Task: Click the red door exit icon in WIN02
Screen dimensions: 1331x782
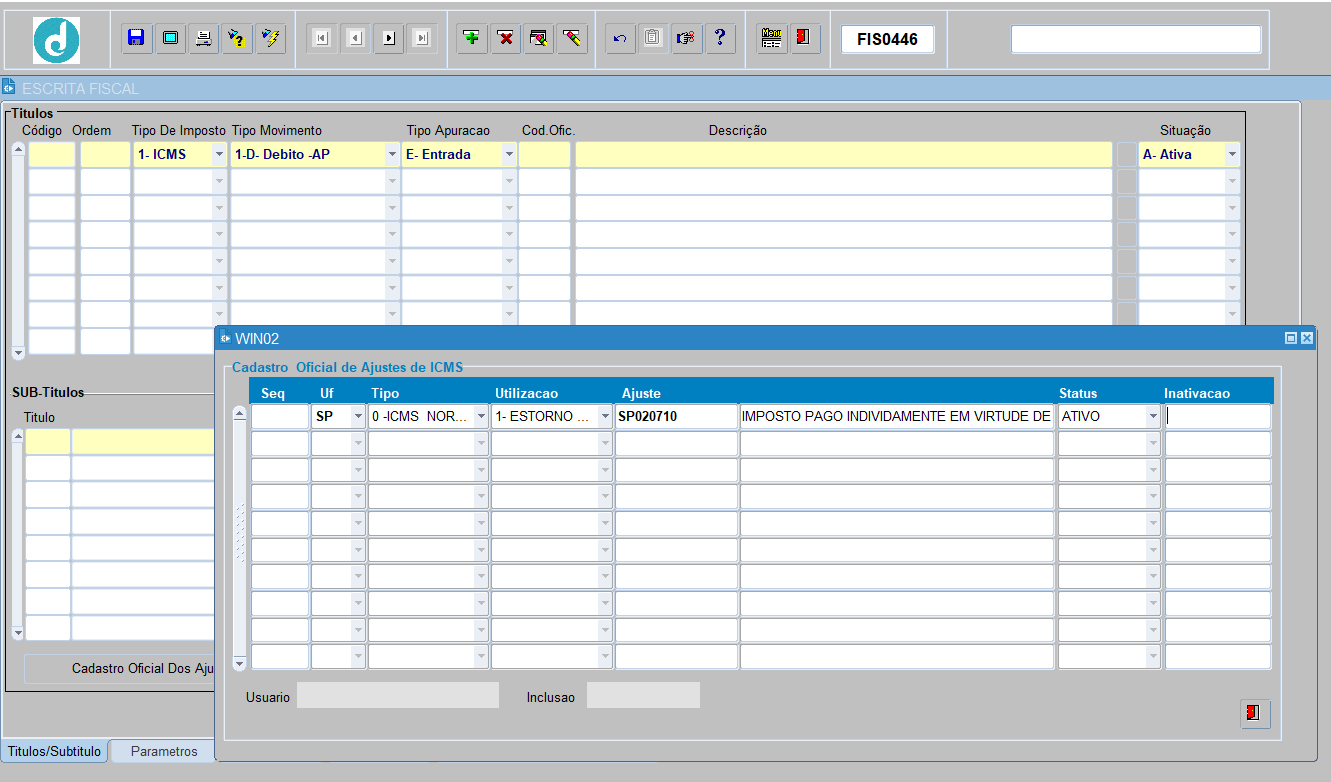Action: coord(1255,714)
